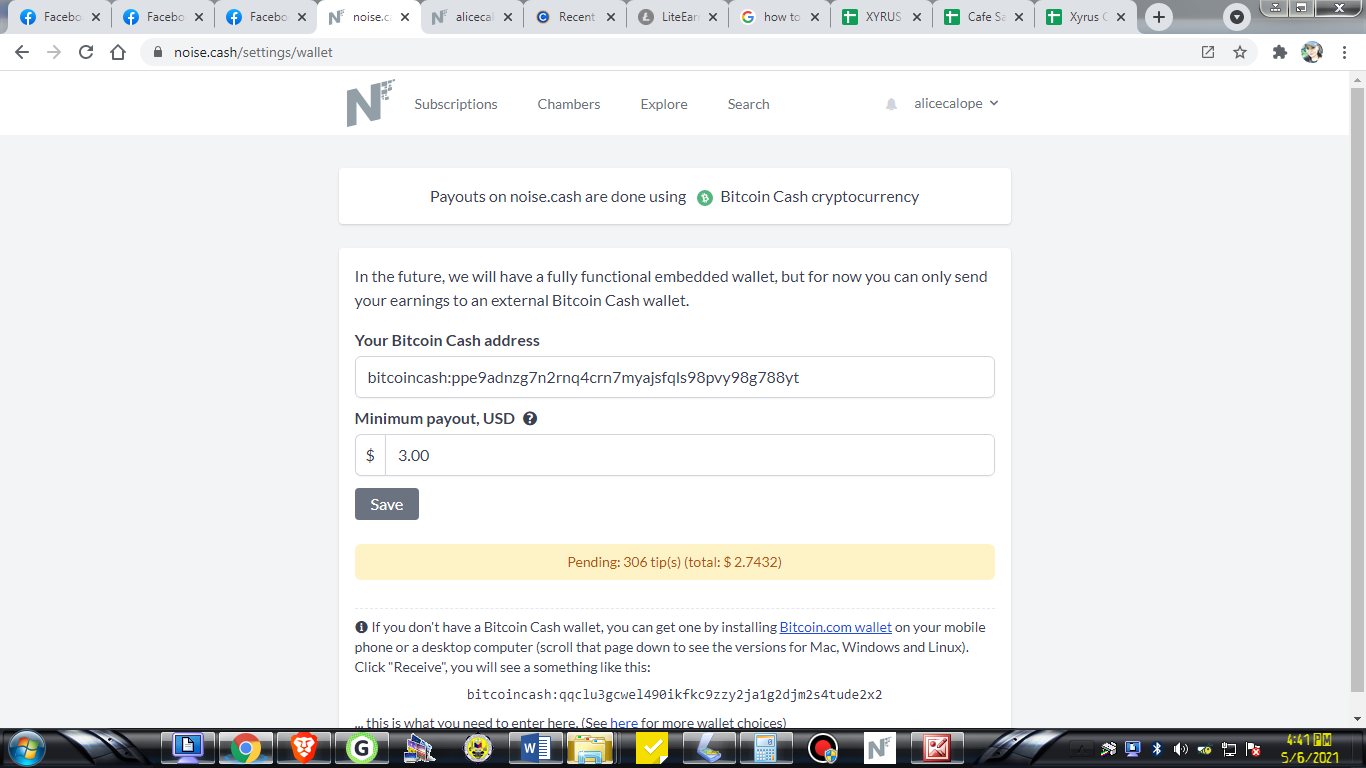This screenshot has height=768, width=1366.
Task: Click the Minimum payout amount field
Action: (690, 455)
